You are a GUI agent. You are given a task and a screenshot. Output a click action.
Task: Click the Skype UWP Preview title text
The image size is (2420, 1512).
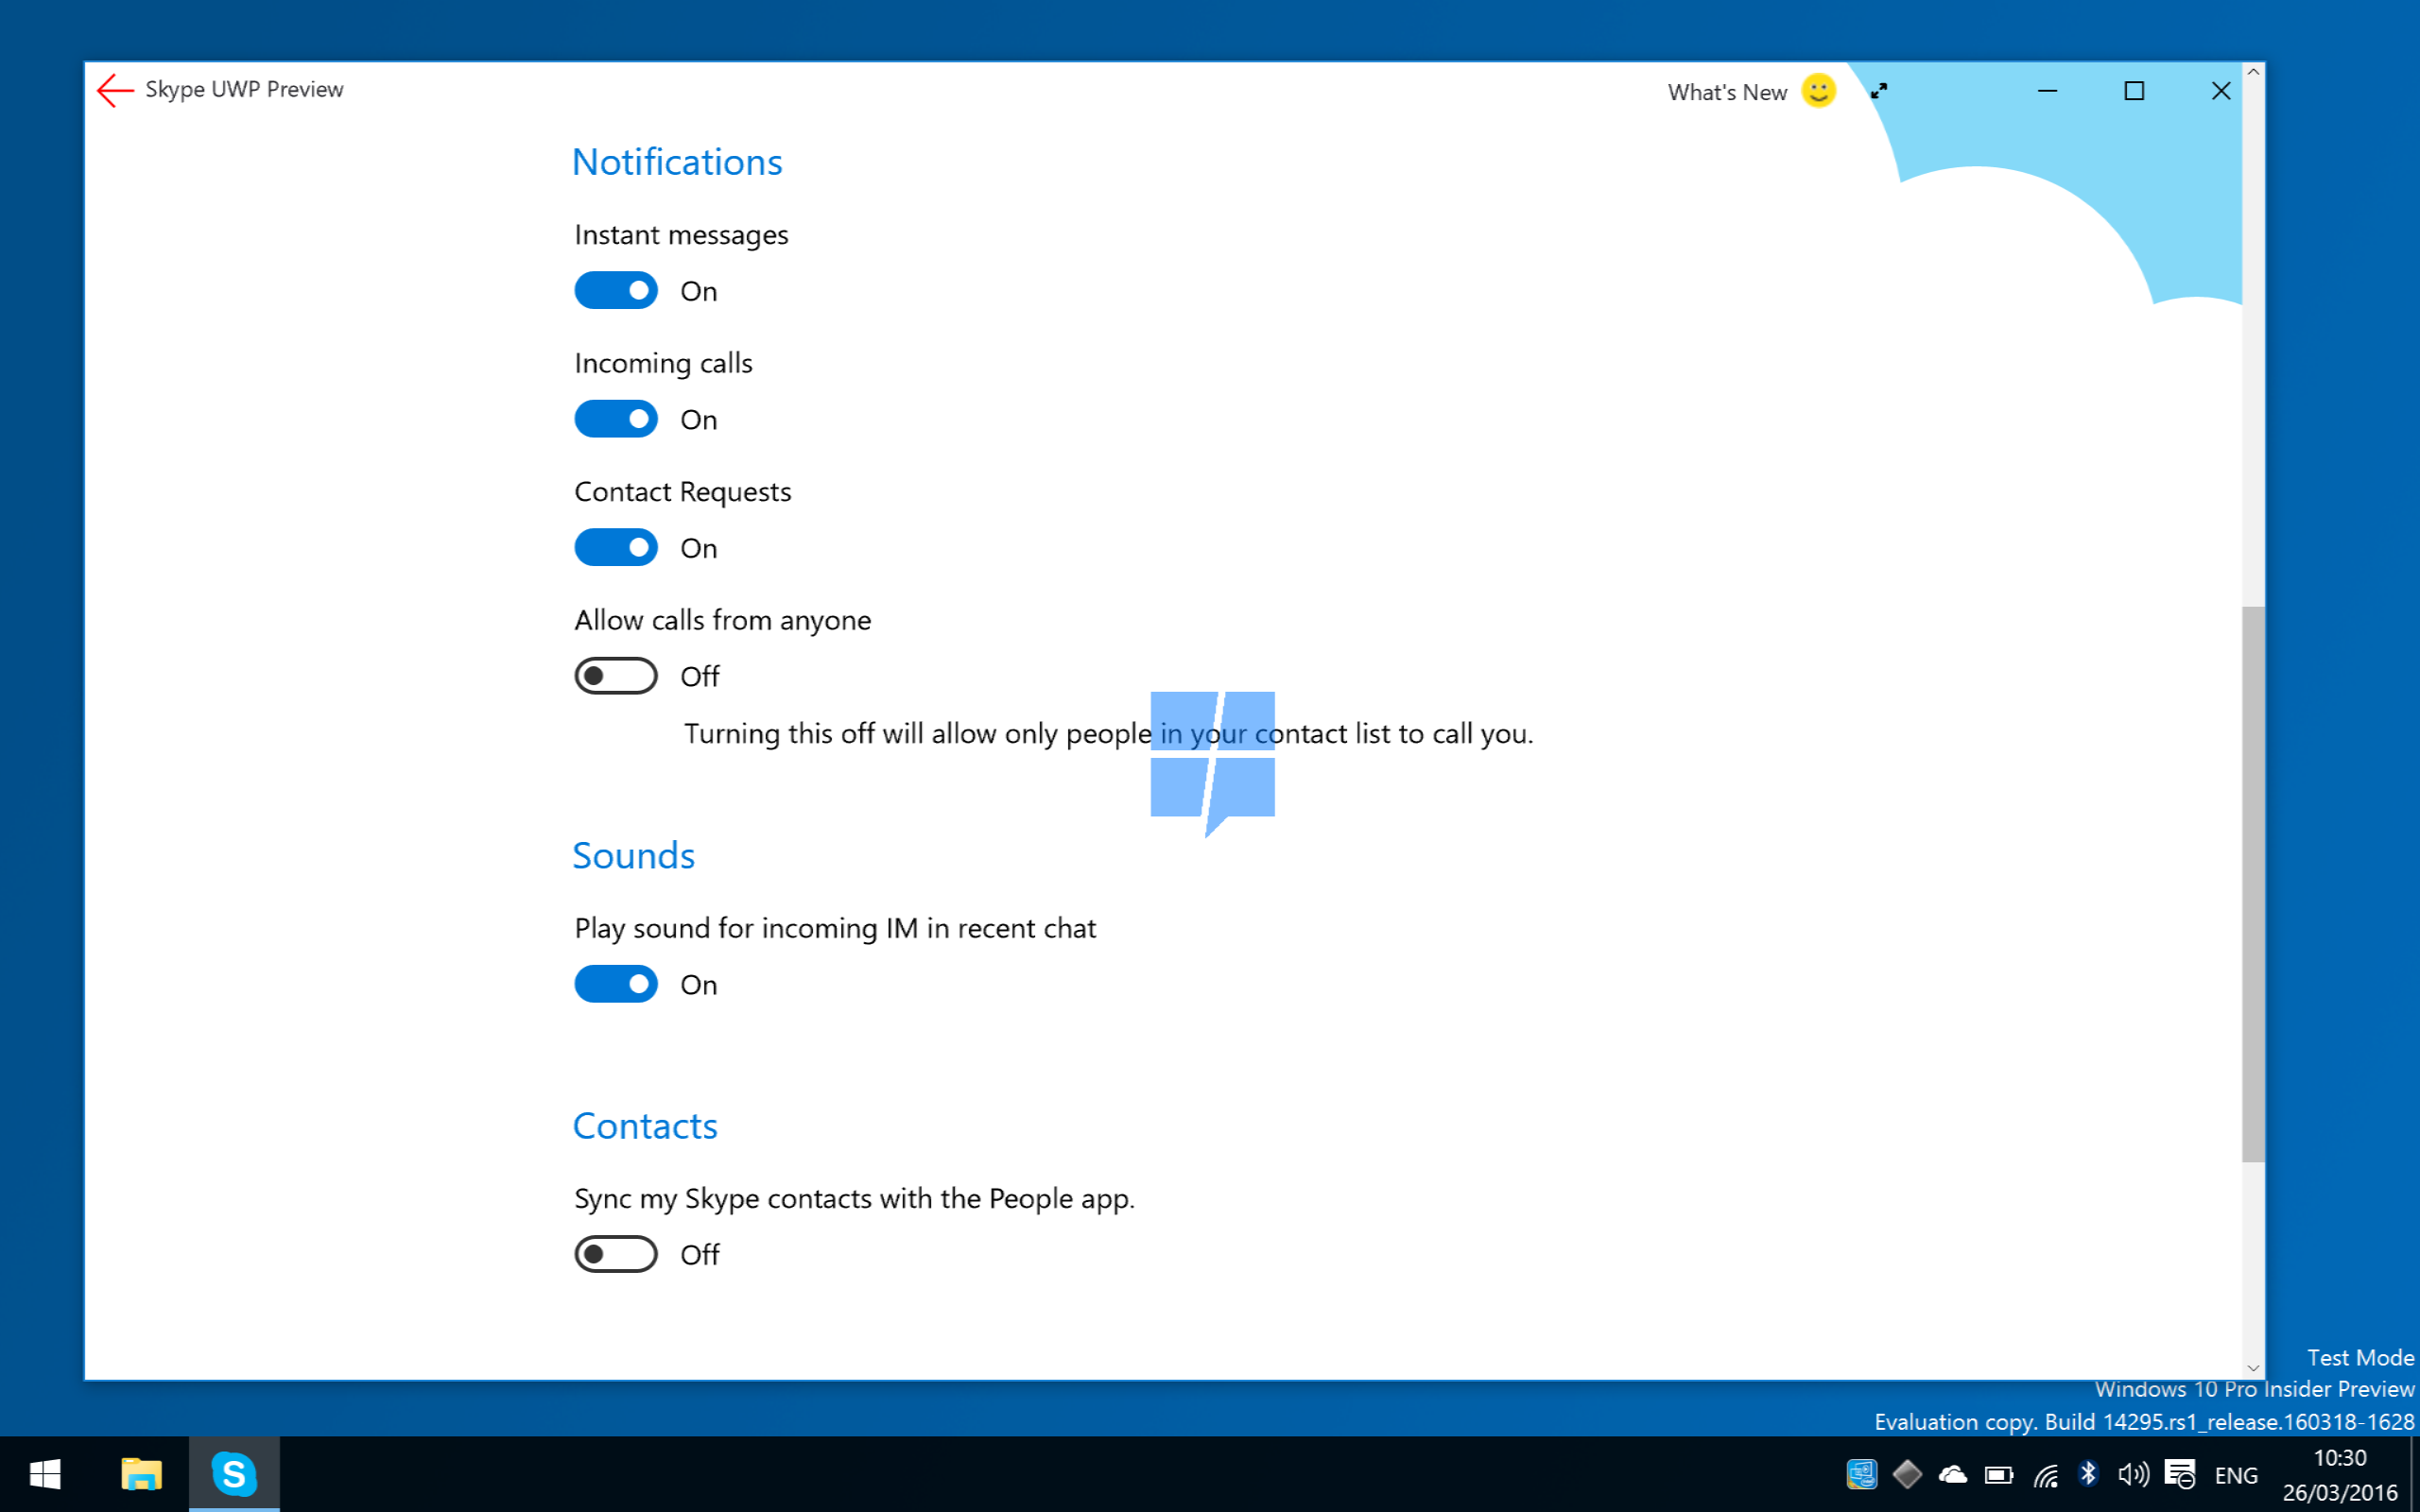(x=244, y=90)
